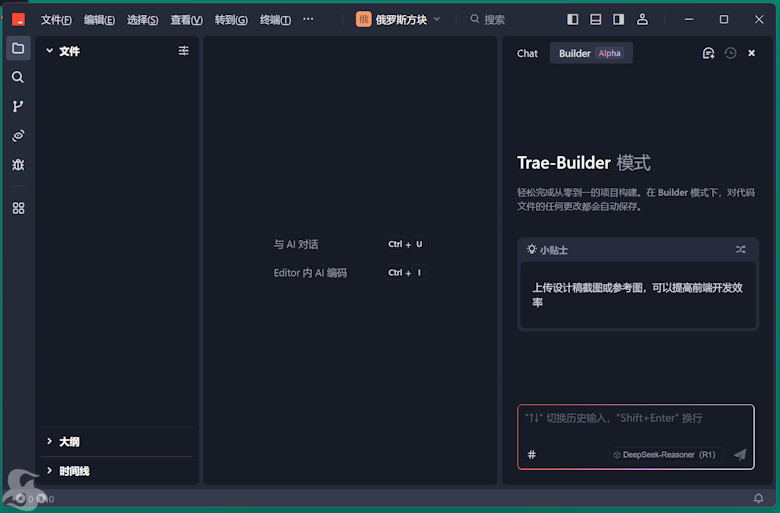
Task: Minimize the Trae window
Action: tap(688, 19)
